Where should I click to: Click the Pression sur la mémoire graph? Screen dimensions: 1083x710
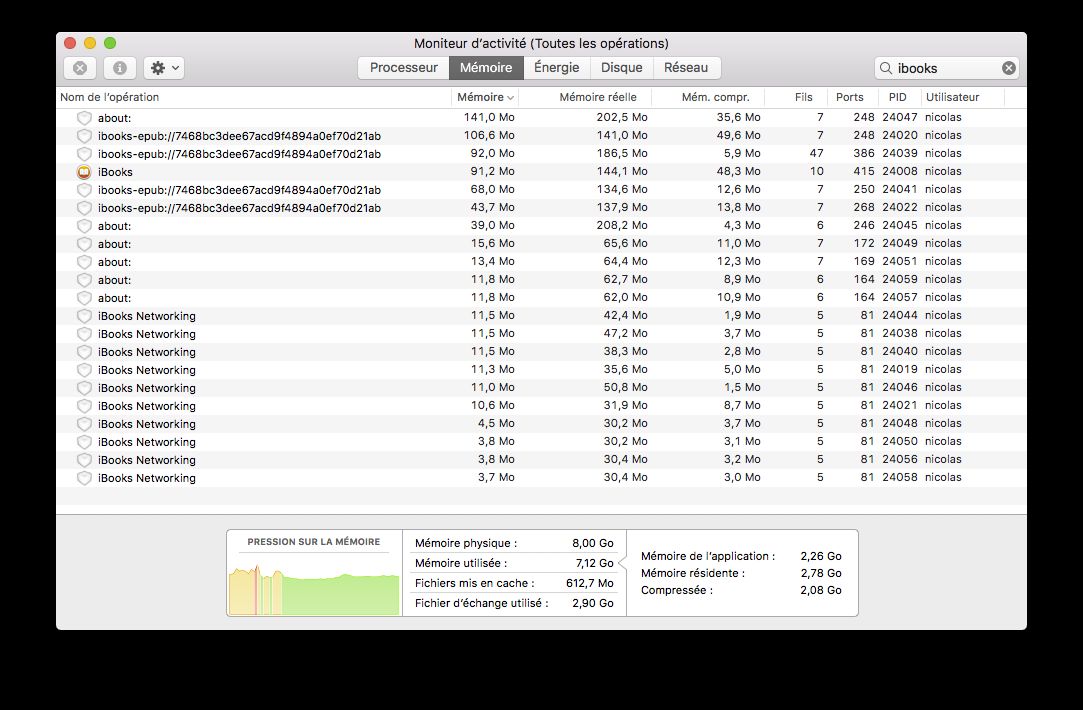314,589
